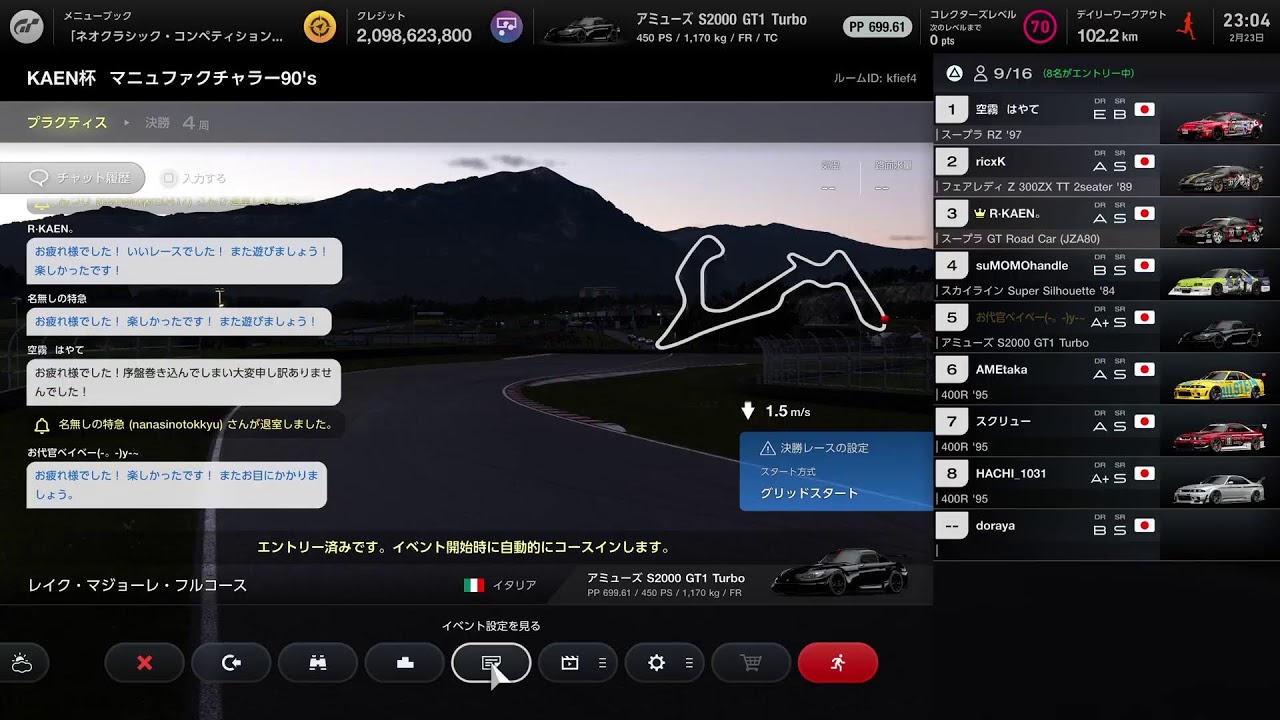Screen dimensions: 1280x720
Task: Open the チャット履歴 chat history button
Action: tap(73, 178)
